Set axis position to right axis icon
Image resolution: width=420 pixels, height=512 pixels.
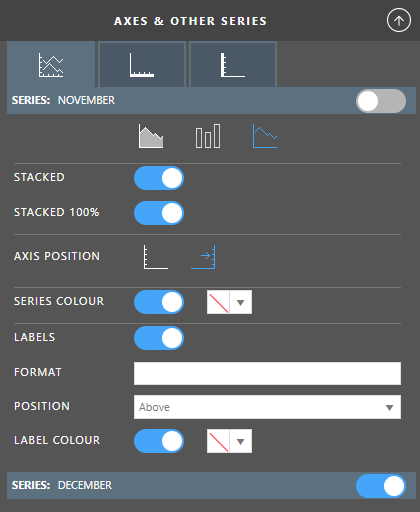point(203,257)
